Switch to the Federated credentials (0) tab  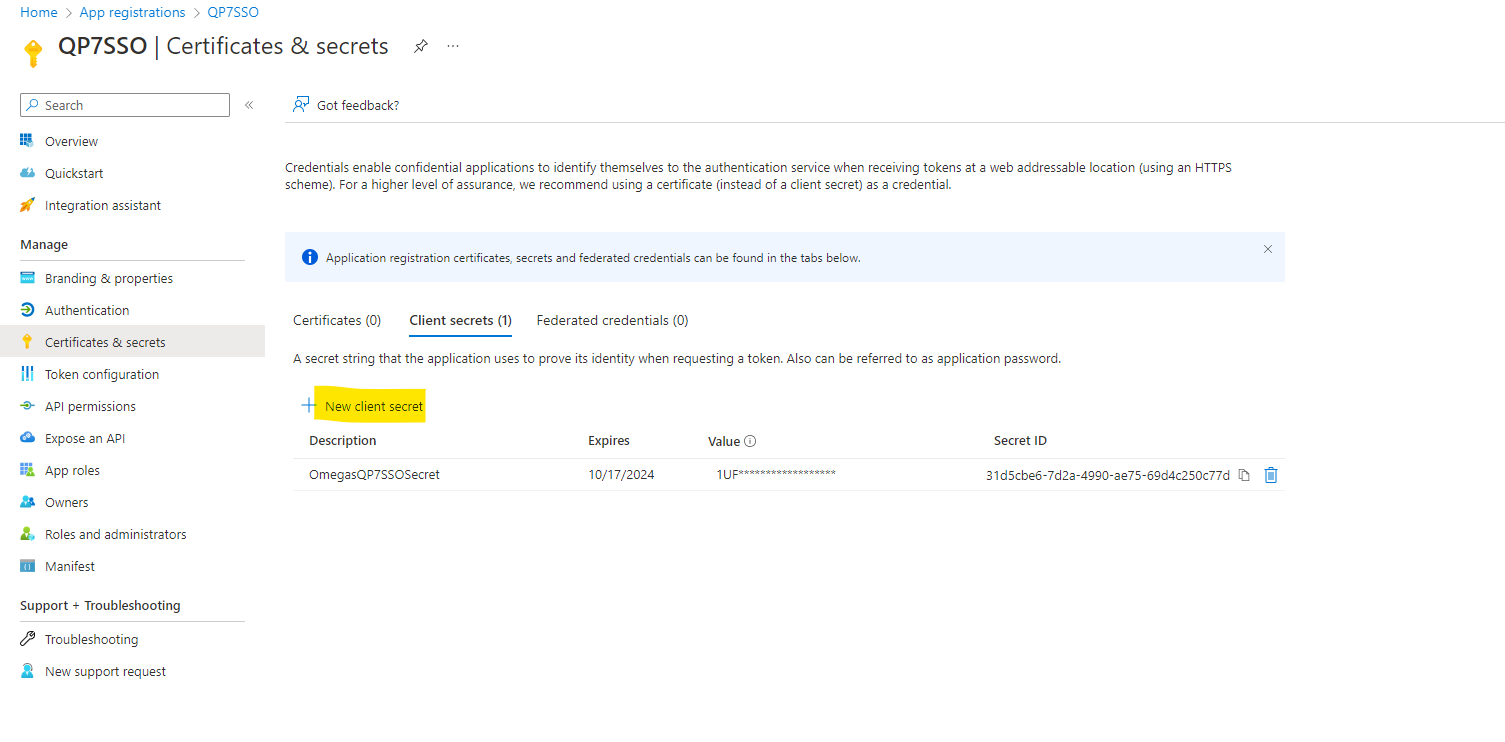click(612, 320)
